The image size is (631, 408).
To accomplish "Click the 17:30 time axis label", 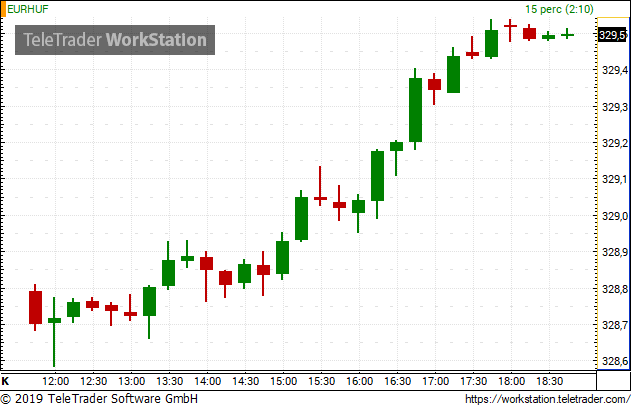I will (474, 381).
